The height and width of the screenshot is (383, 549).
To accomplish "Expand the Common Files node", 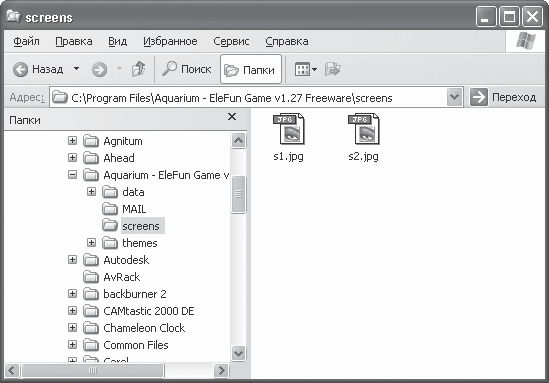I will 72,344.
